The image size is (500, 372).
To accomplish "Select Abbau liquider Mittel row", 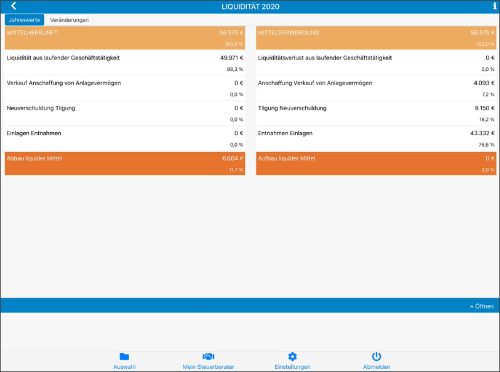I will pyautogui.click(x=125, y=164).
